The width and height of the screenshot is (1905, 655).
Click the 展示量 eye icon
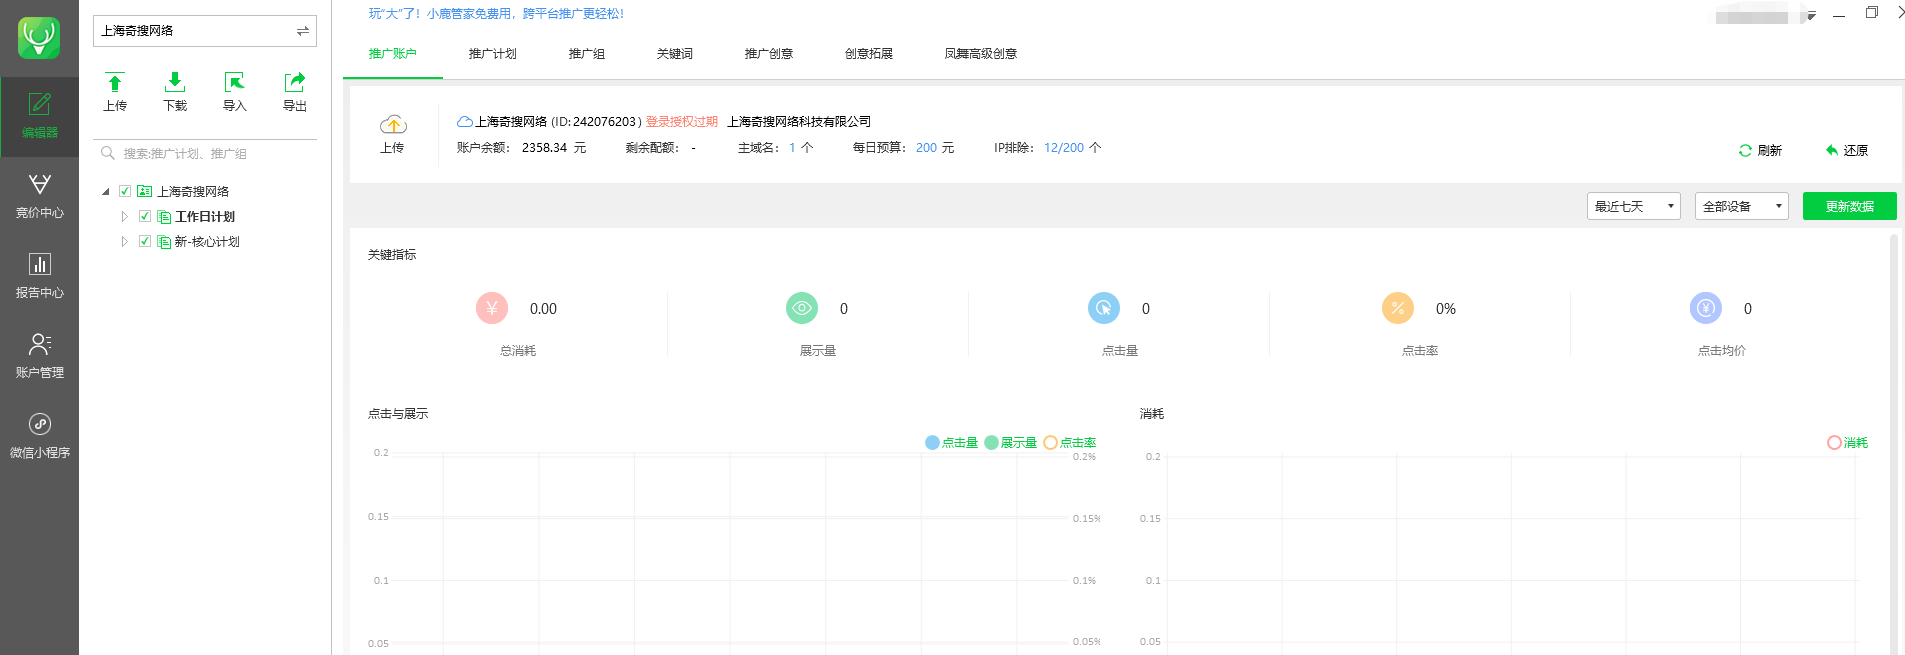tap(802, 308)
